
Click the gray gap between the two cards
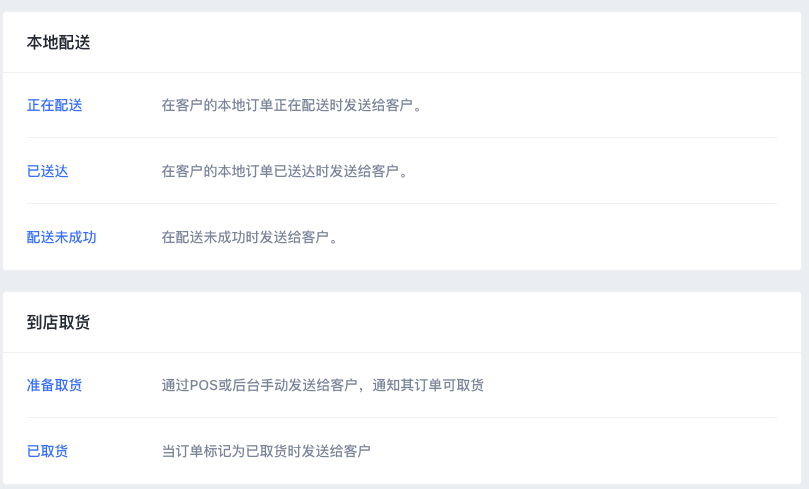(x=404, y=281)
